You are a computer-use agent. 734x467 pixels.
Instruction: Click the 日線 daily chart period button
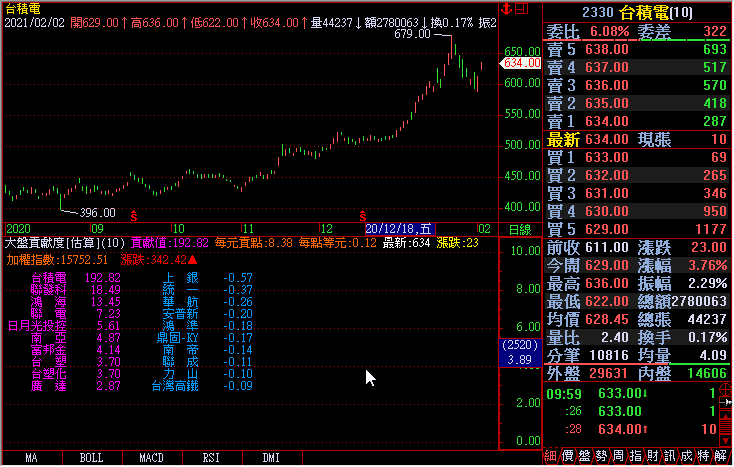(520, 229)
